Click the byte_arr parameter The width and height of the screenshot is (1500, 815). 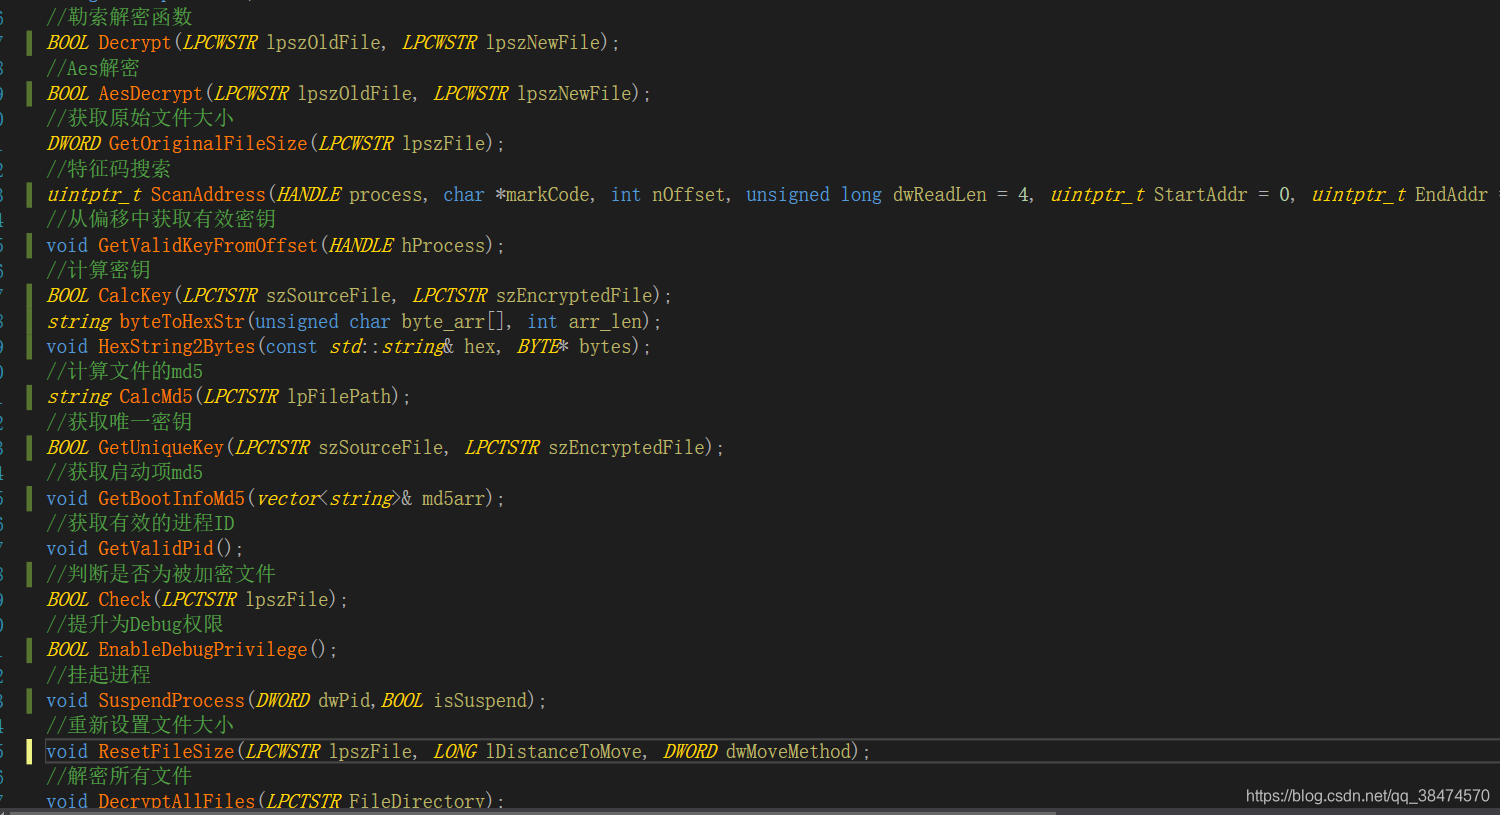pos(443,322)
